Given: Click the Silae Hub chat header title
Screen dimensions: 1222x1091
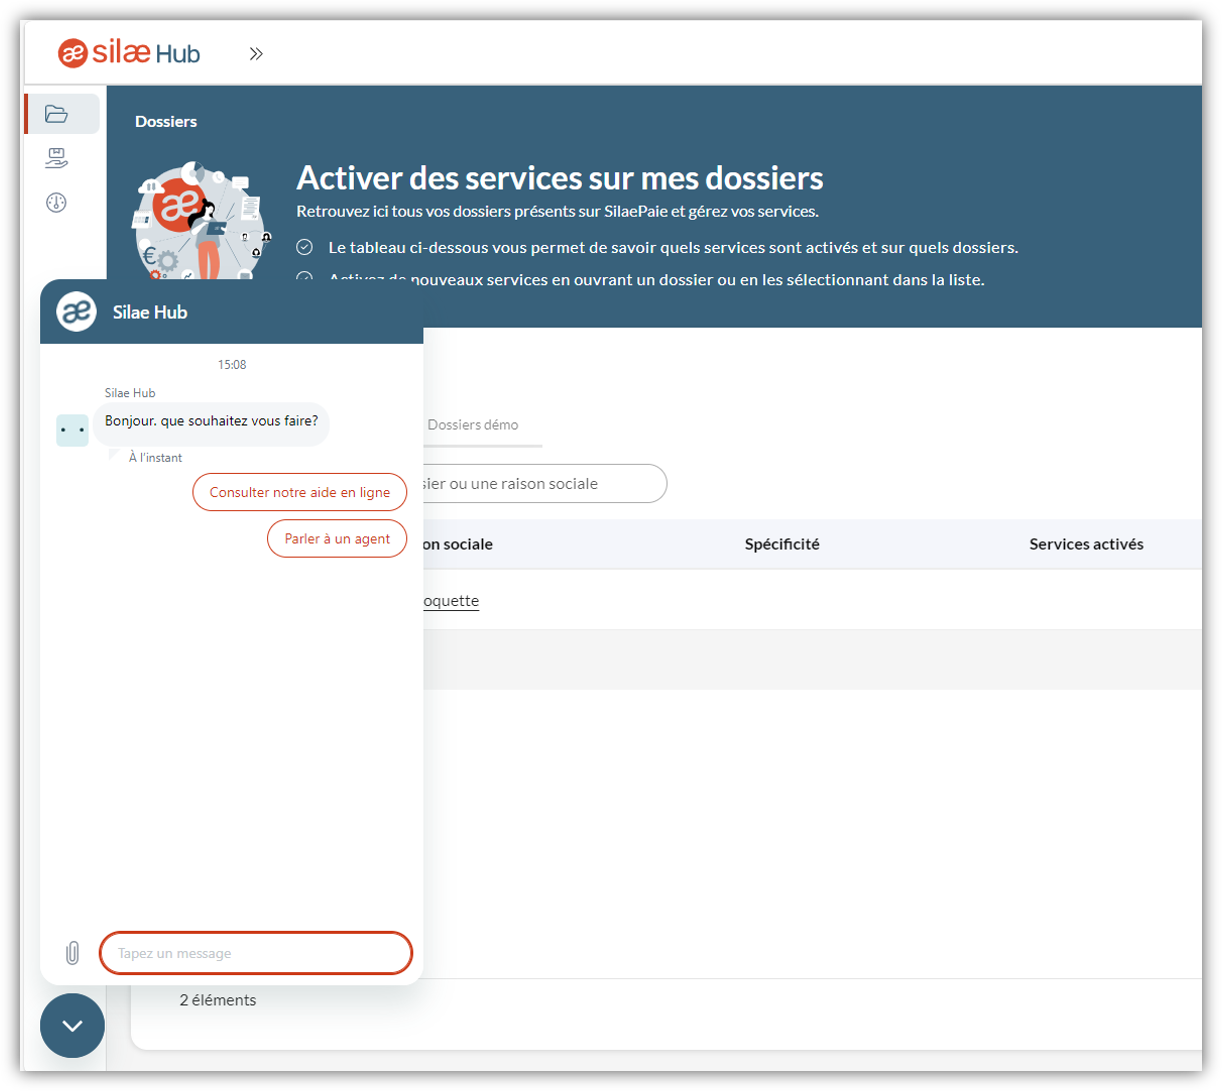Looking at the screenshot, I should click(x=150, y=312).
